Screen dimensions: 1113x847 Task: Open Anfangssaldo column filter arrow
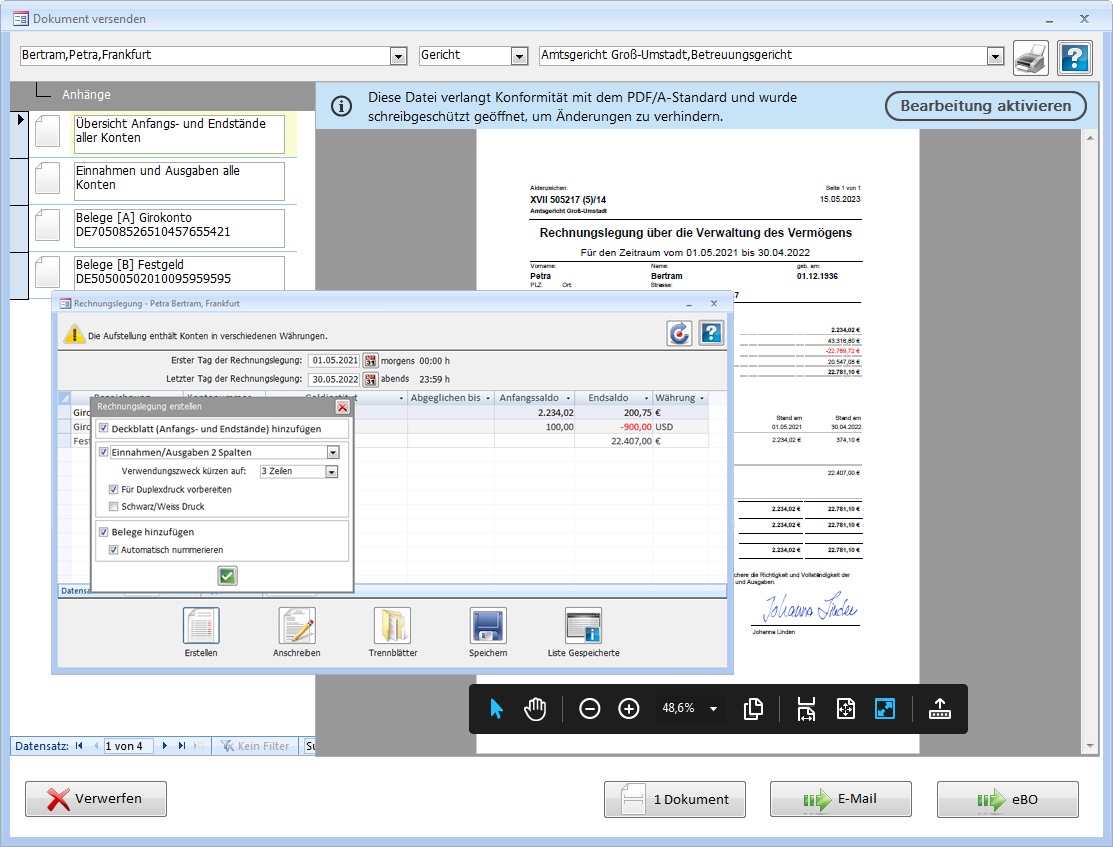(568, 398)
